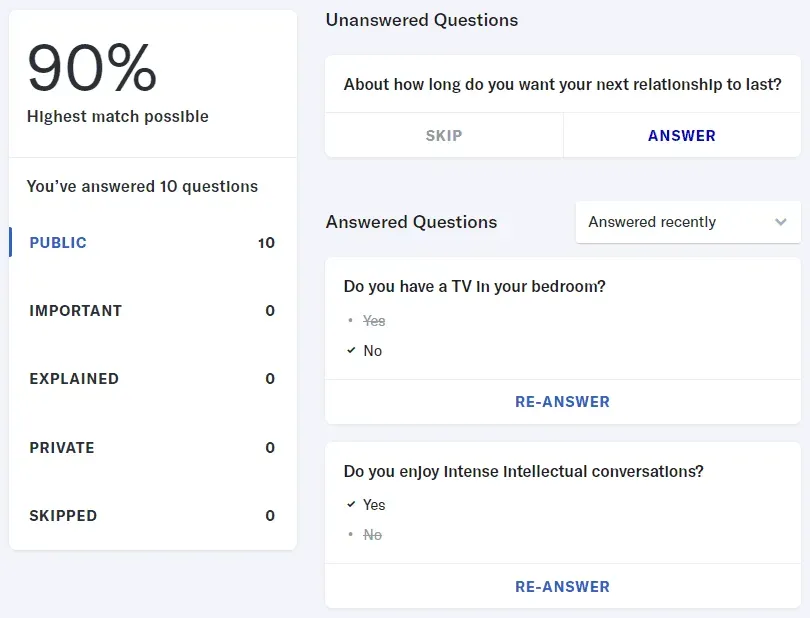Switch to the PUBLIC questions category
The width and height of the screenshot is (810, 618).
[x=57, y=242]
